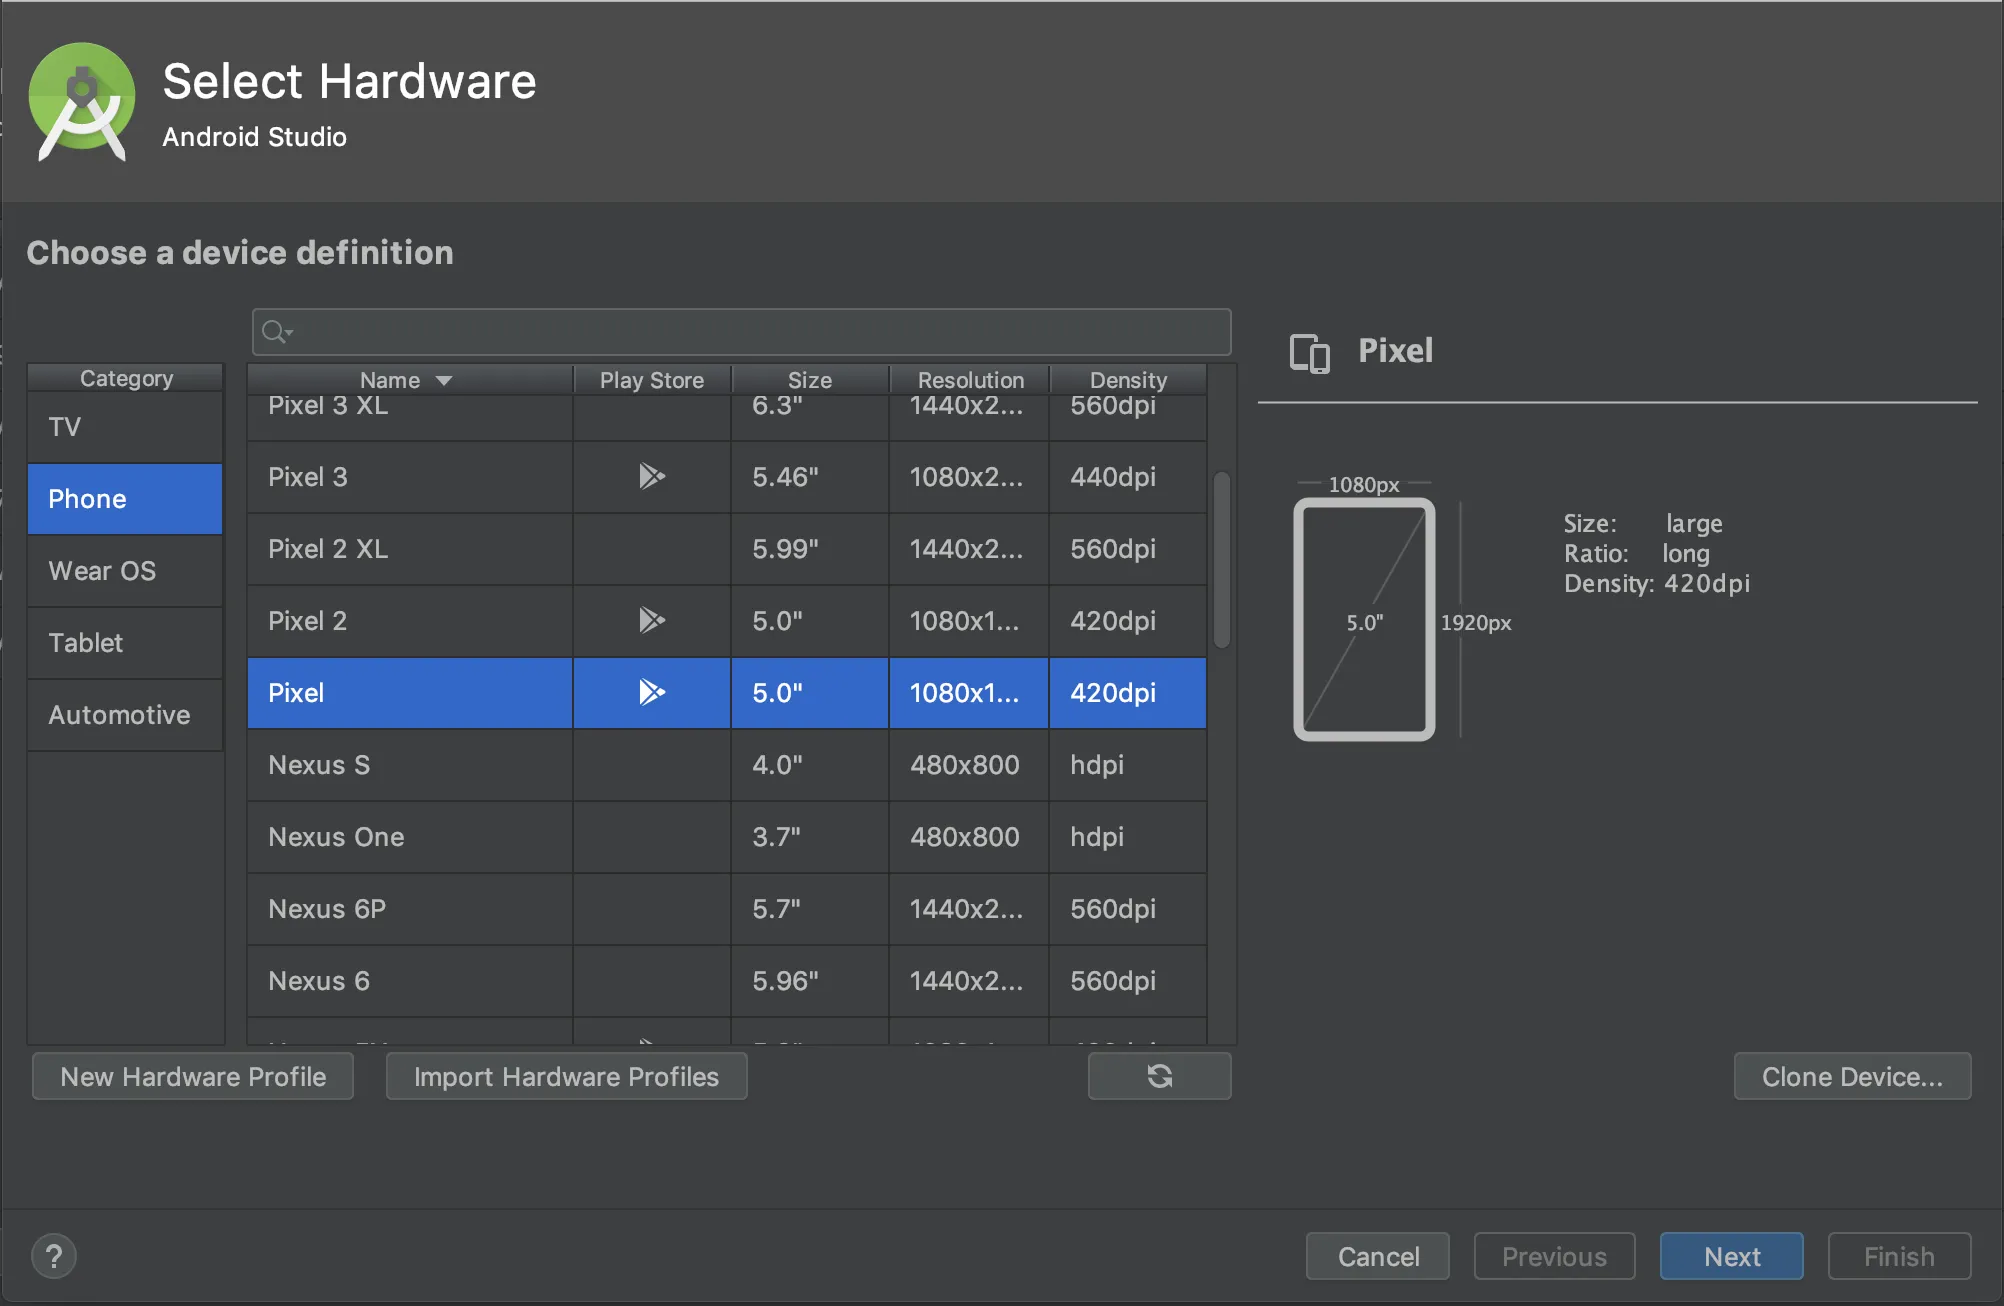Click the help question mark icon

(x=54, y=1256)
